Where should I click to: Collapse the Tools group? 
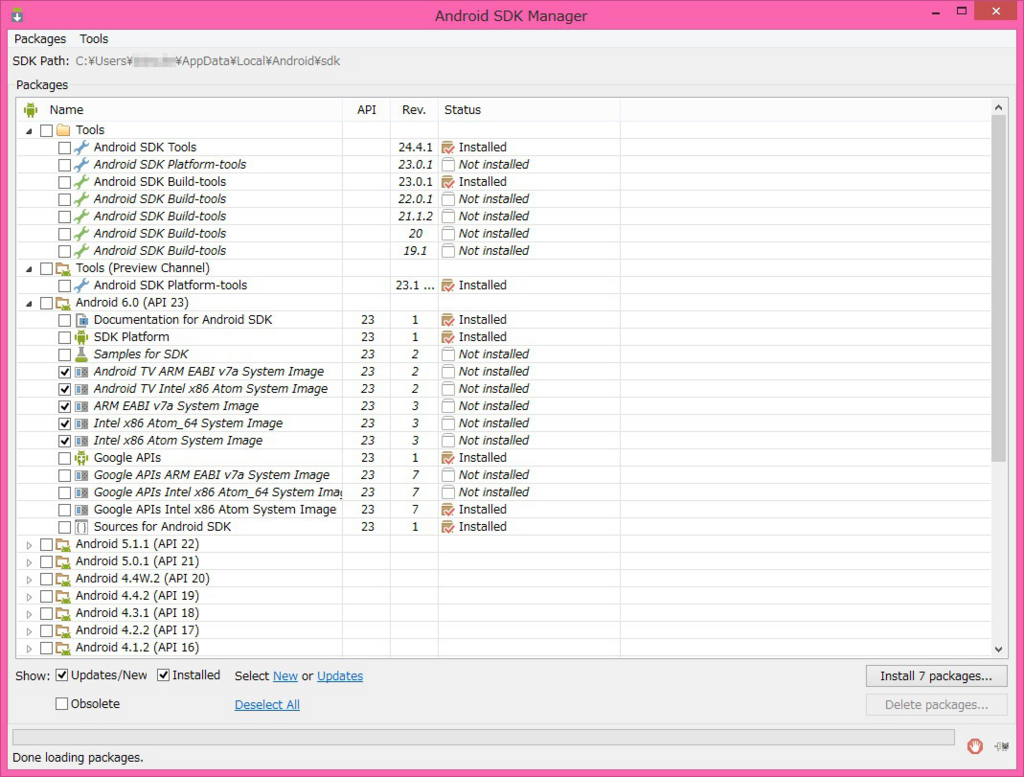[29, 131]
